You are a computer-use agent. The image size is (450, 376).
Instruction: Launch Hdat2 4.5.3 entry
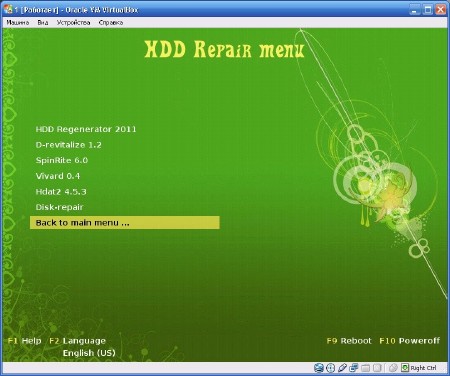point(61,192)
